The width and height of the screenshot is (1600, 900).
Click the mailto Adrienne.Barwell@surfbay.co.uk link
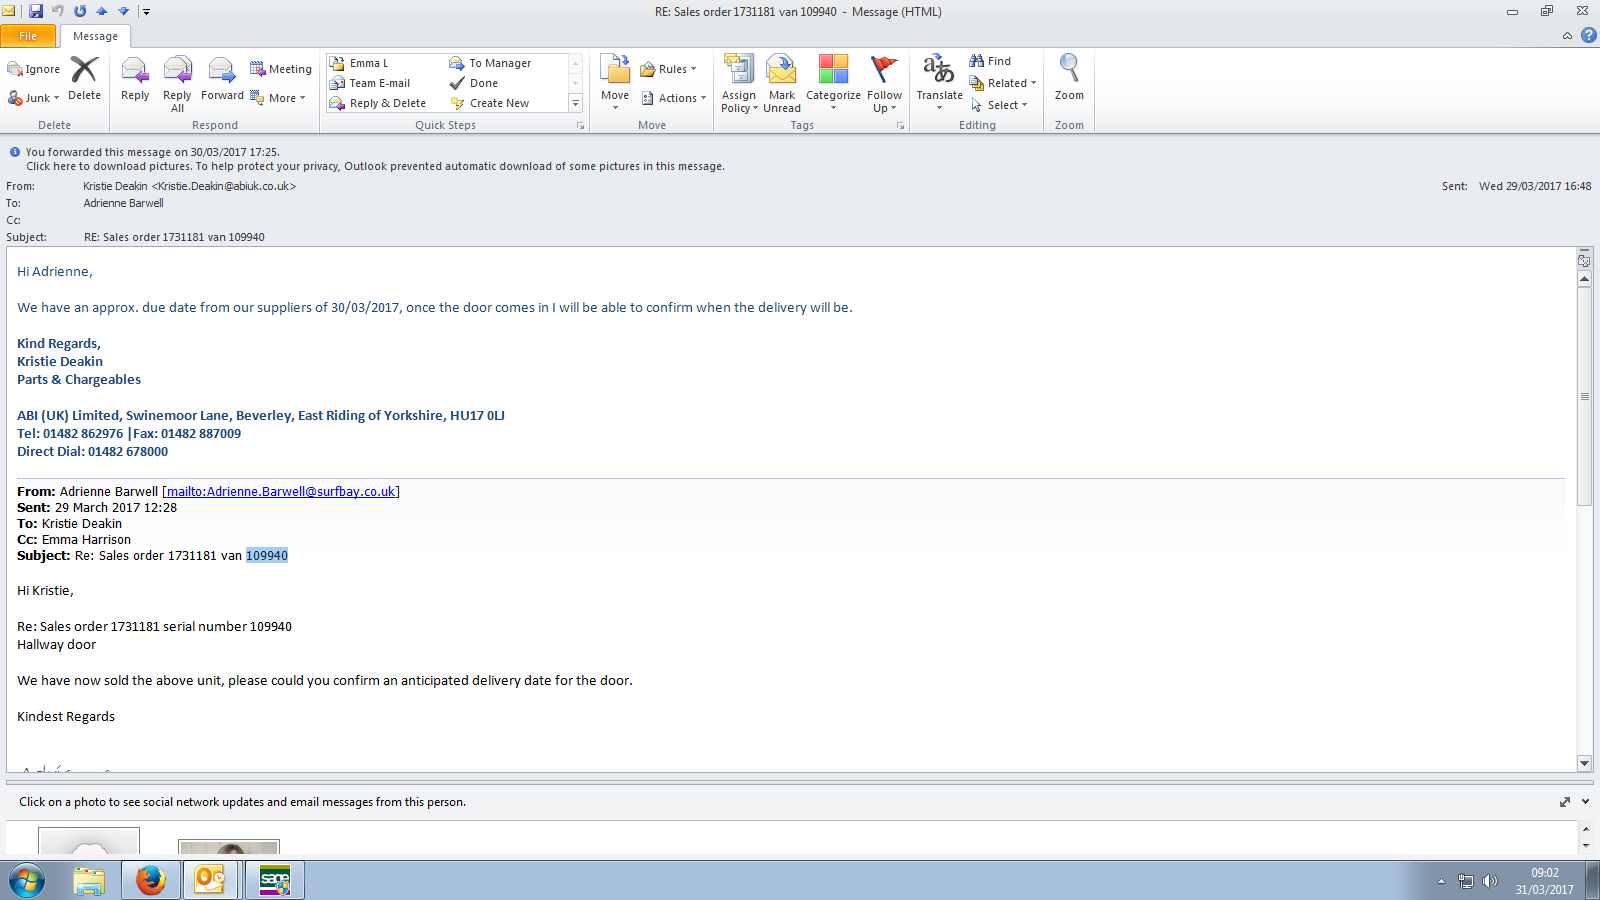point(281,491)
